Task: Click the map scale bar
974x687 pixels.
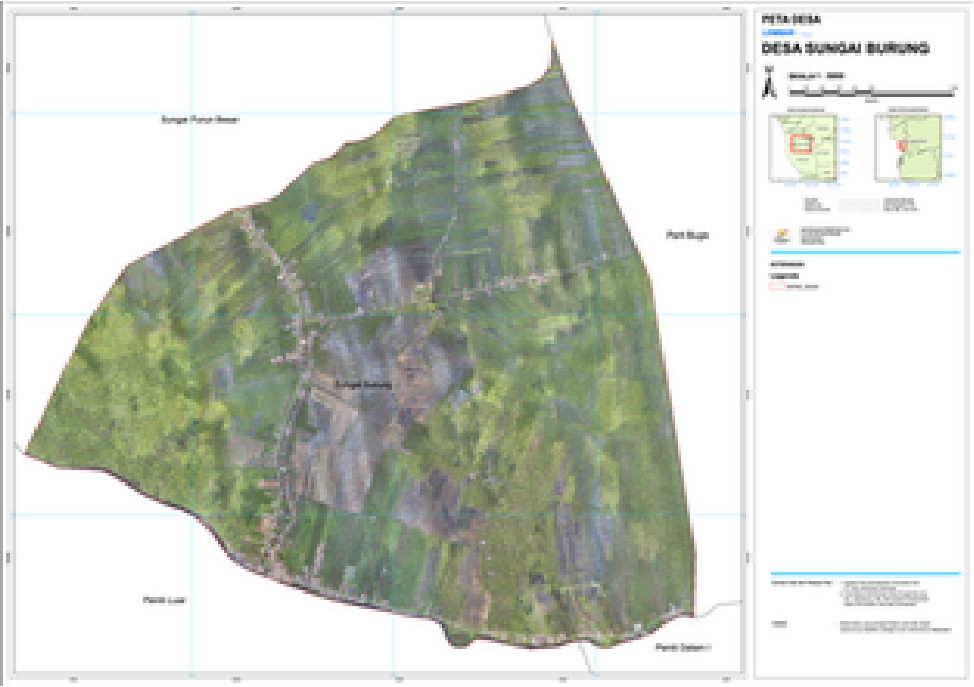Action: (x=870, y=92)
